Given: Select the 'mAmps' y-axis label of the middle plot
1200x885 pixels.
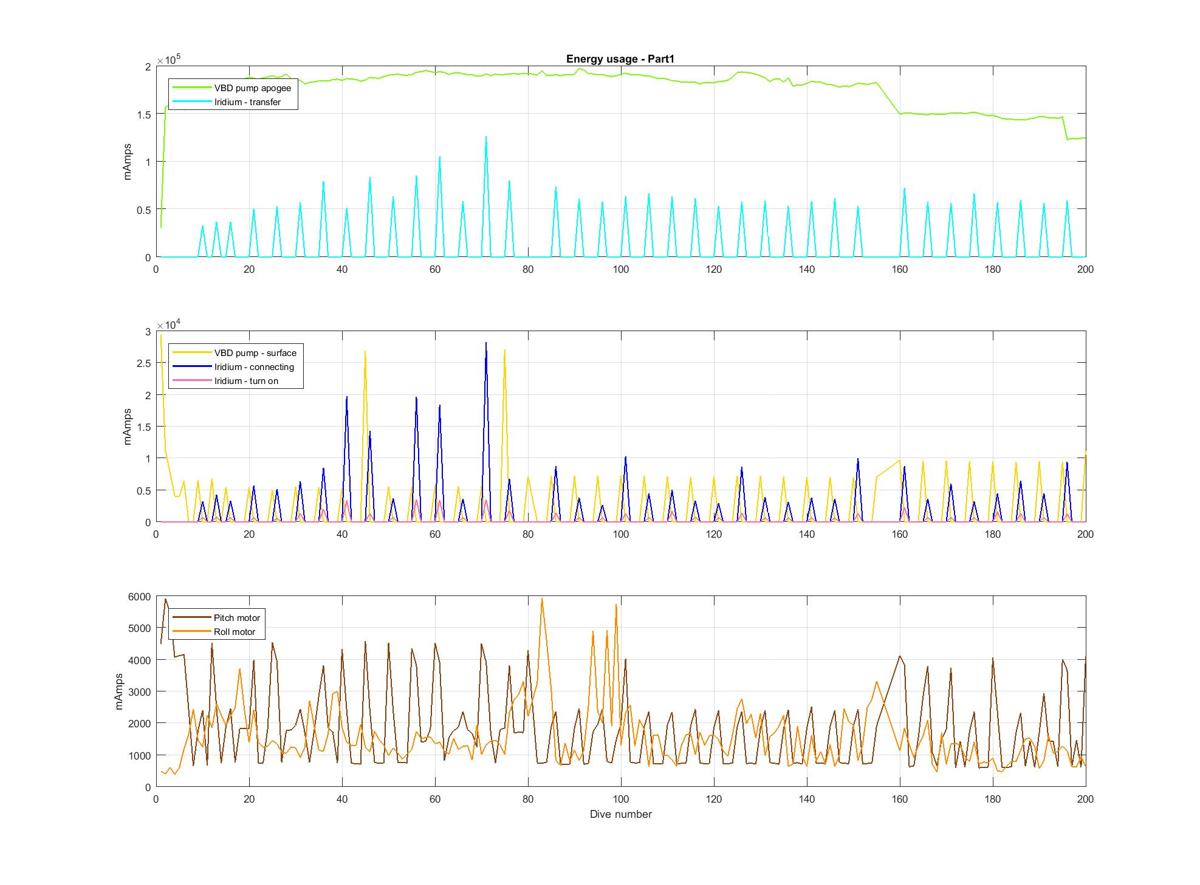Looking at the screenshot, I should point(127,427).
